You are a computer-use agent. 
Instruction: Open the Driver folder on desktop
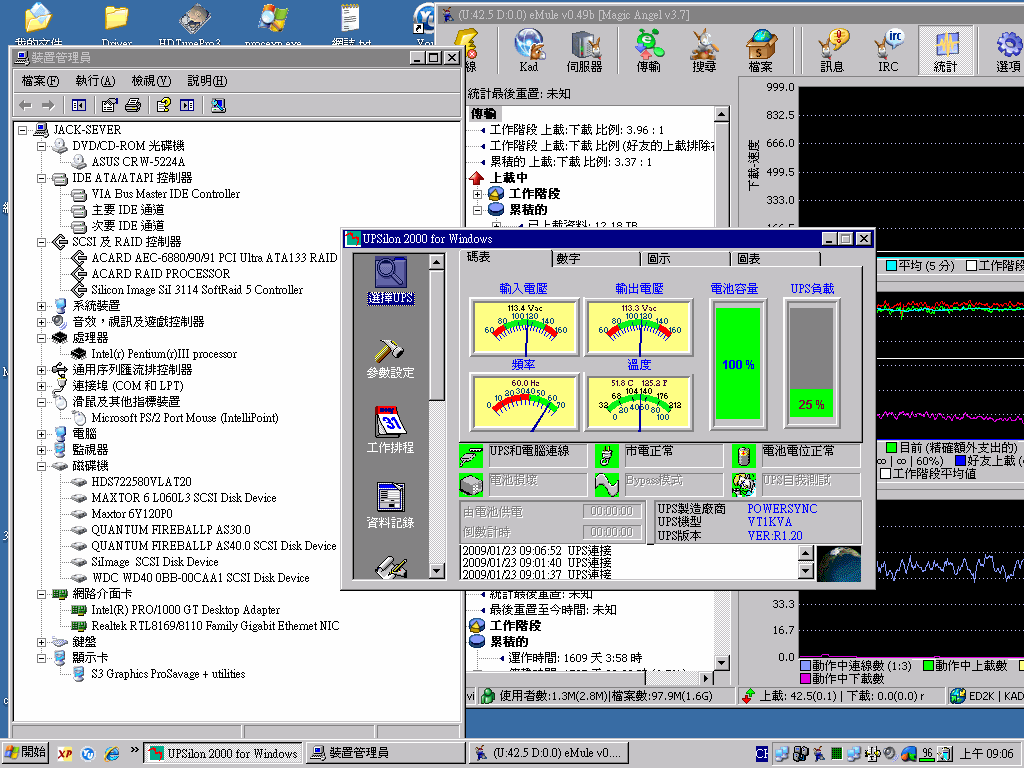coord(117,25)
